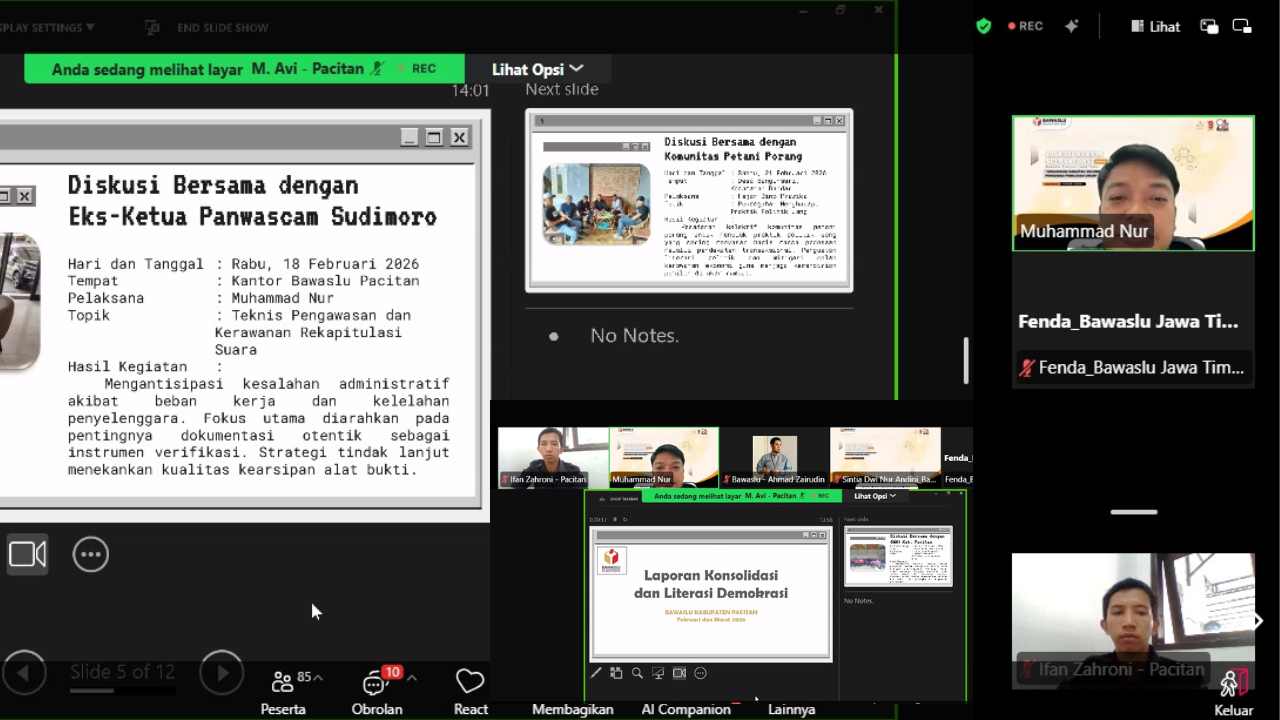This screenshot has width=1280, height=720.
Task: Click the AI Companion sparkle icon
Action: tap(1071, 27)
